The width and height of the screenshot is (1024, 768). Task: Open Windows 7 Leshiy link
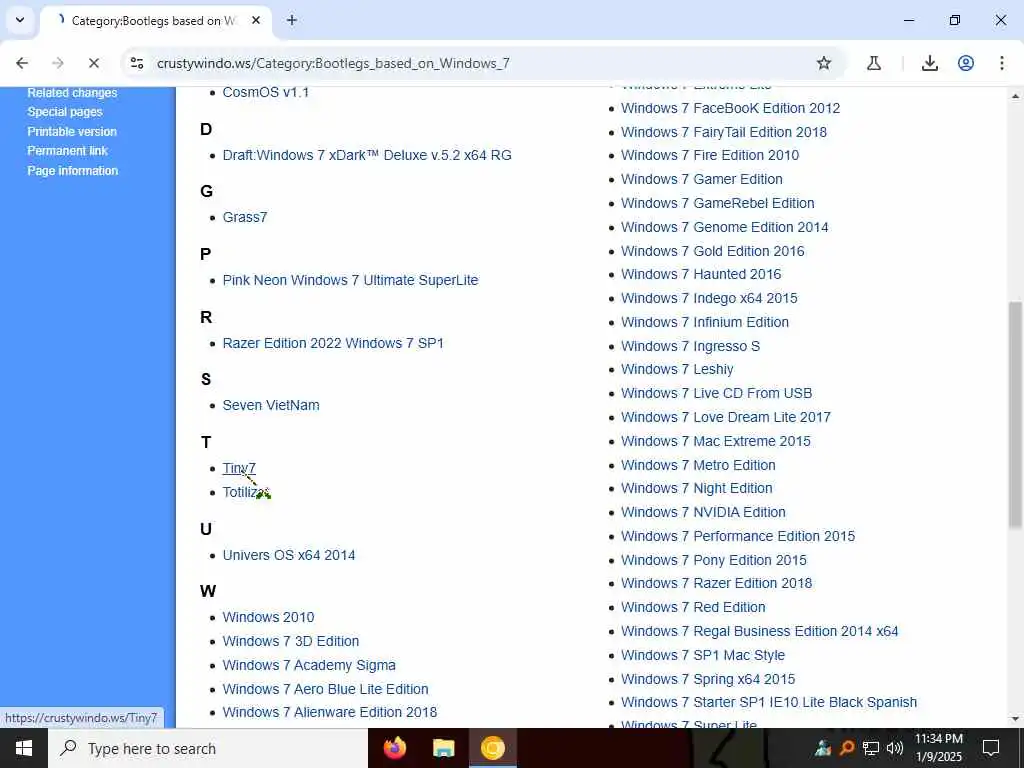point(677,370)
